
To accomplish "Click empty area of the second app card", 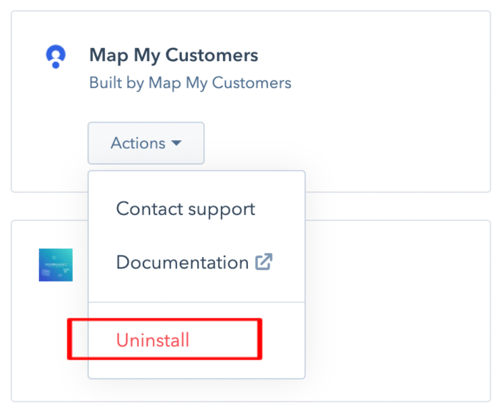I will [397, 310].
